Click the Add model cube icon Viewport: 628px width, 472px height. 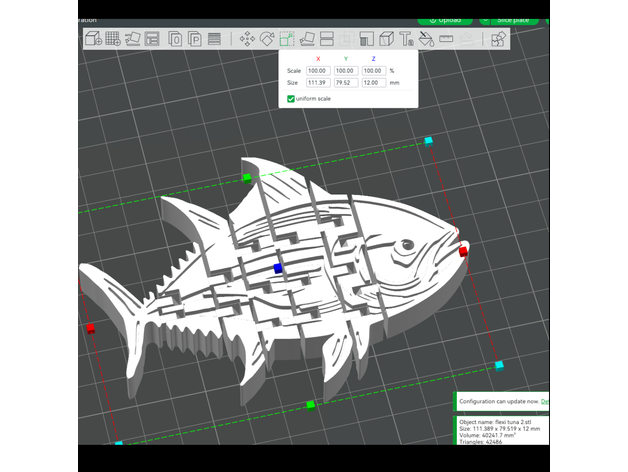pos(92,39)
